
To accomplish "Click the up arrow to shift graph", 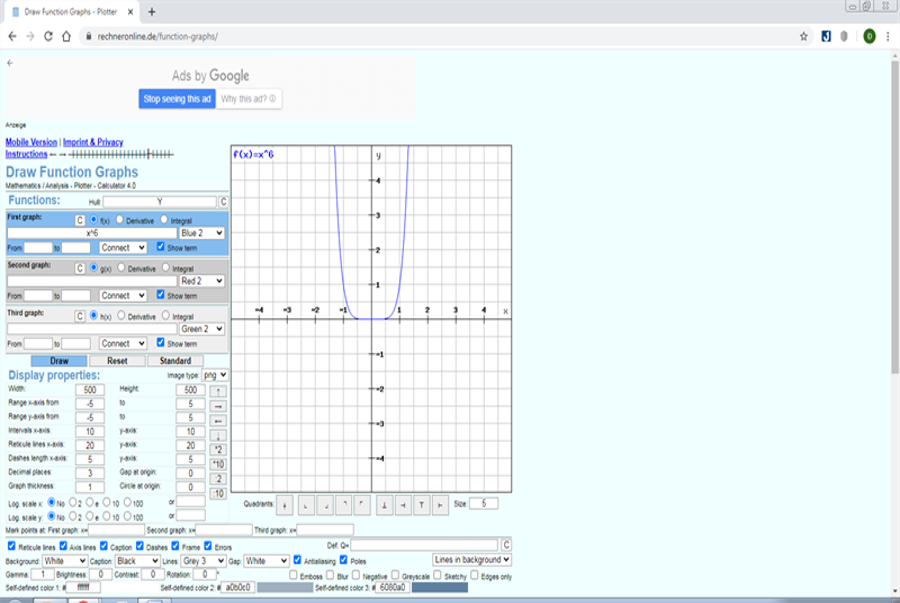I will [x=219, y=391].
